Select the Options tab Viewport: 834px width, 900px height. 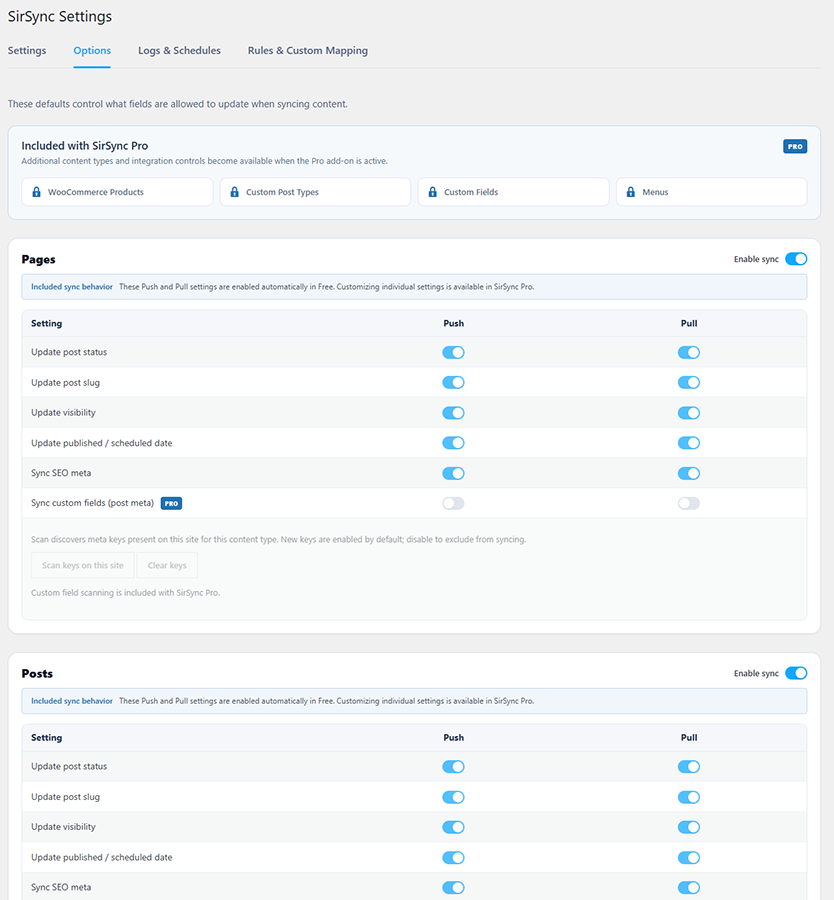pyautogui.click(x=92, y=51)
